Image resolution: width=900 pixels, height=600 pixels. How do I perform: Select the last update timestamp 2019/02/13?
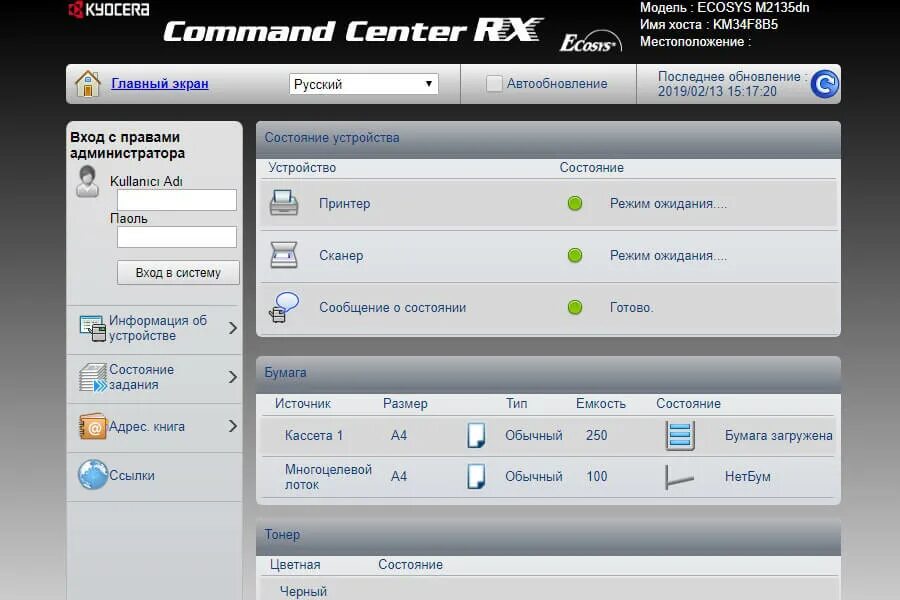coord(717,92)
